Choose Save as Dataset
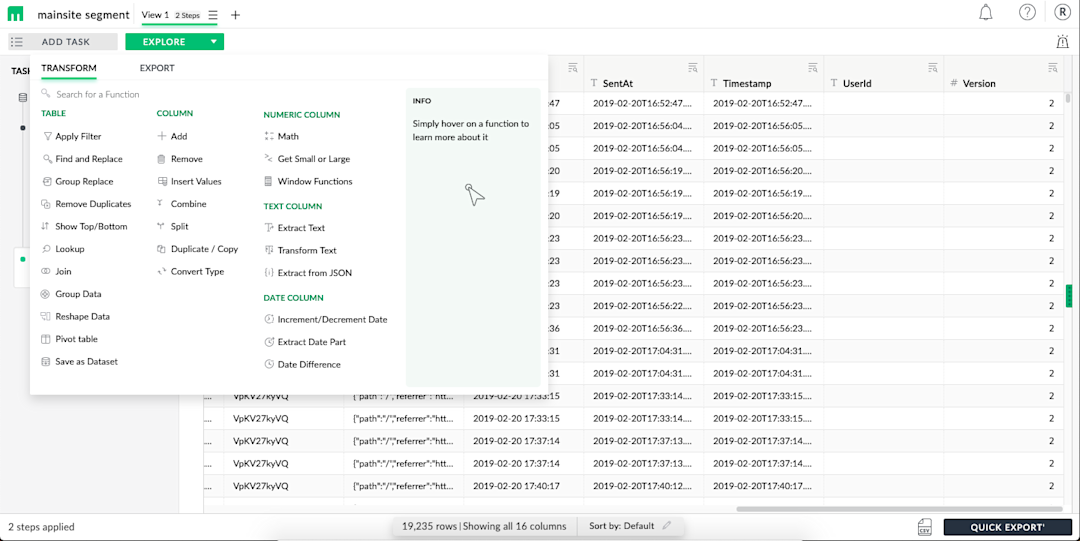 79,362
